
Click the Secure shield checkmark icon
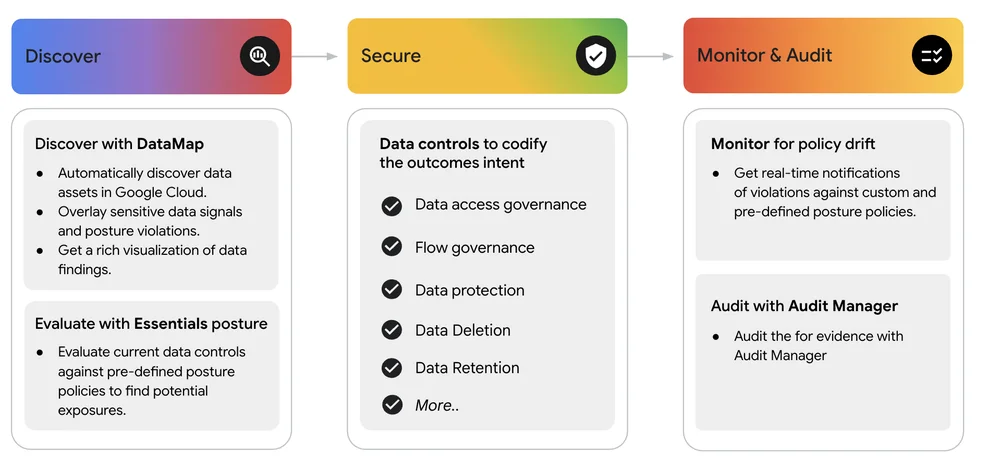(x=596, y=55)
